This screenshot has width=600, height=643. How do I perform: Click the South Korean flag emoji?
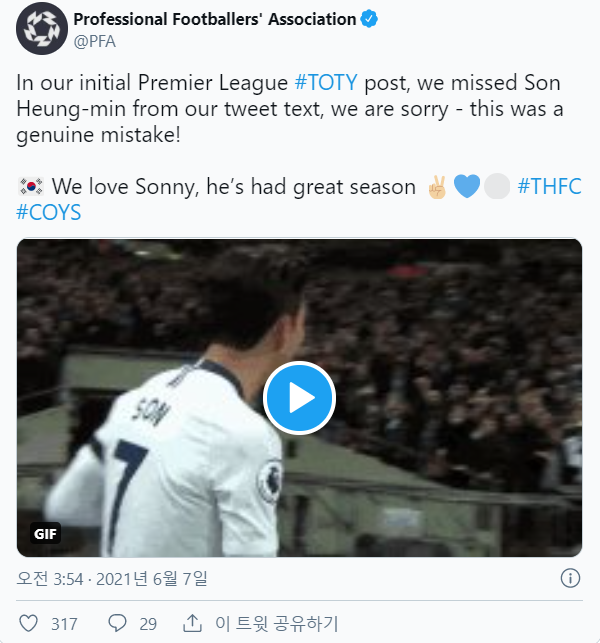pyautogui.click(x=30, y=186)
